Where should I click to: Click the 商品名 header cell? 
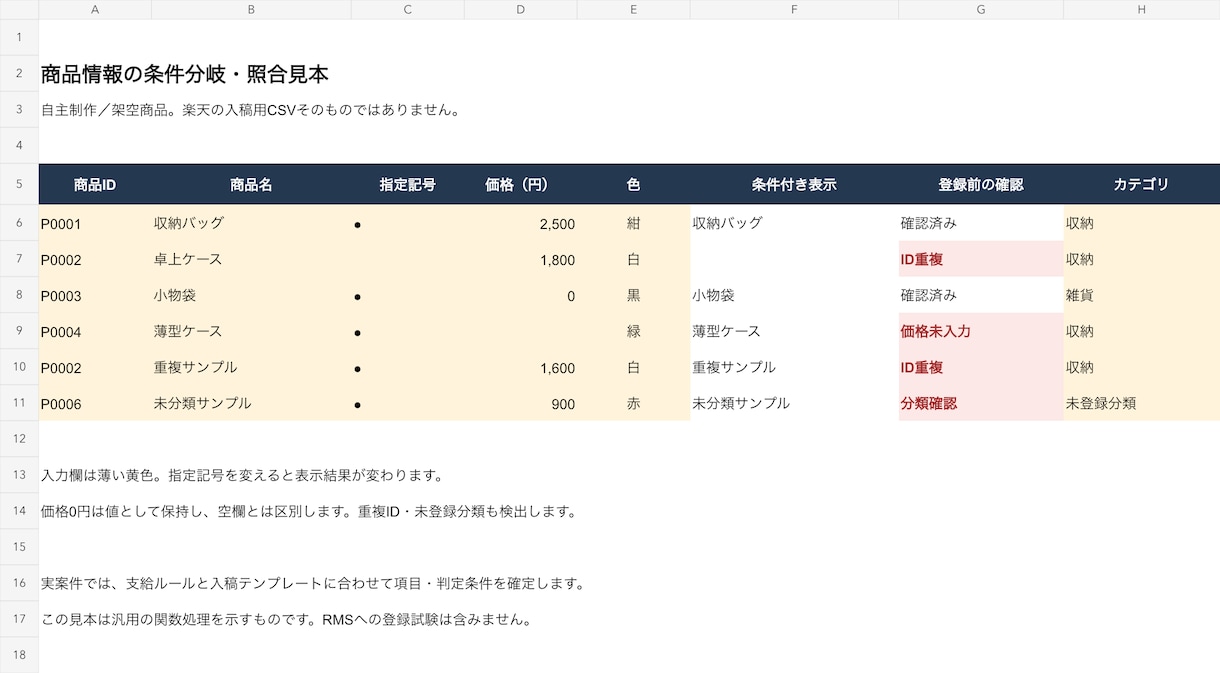pos(251,185)
